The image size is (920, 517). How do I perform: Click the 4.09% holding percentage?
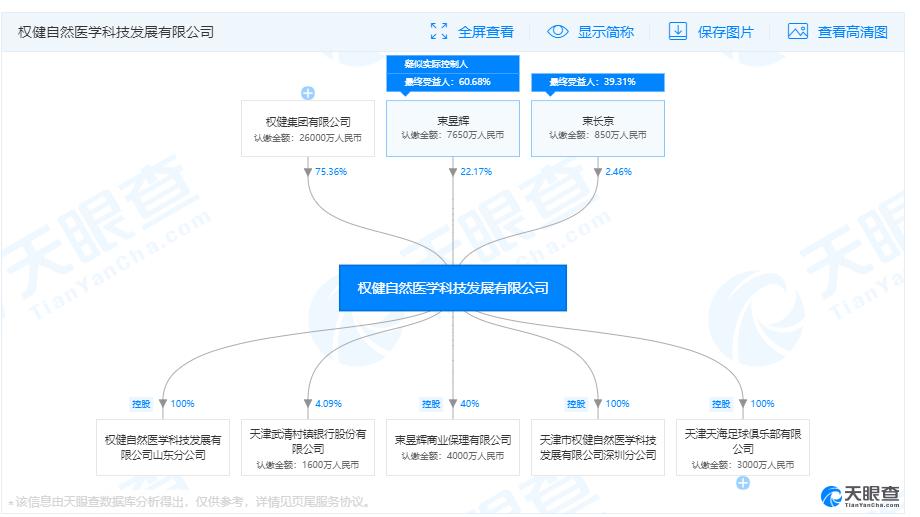(x=328, y=404)
